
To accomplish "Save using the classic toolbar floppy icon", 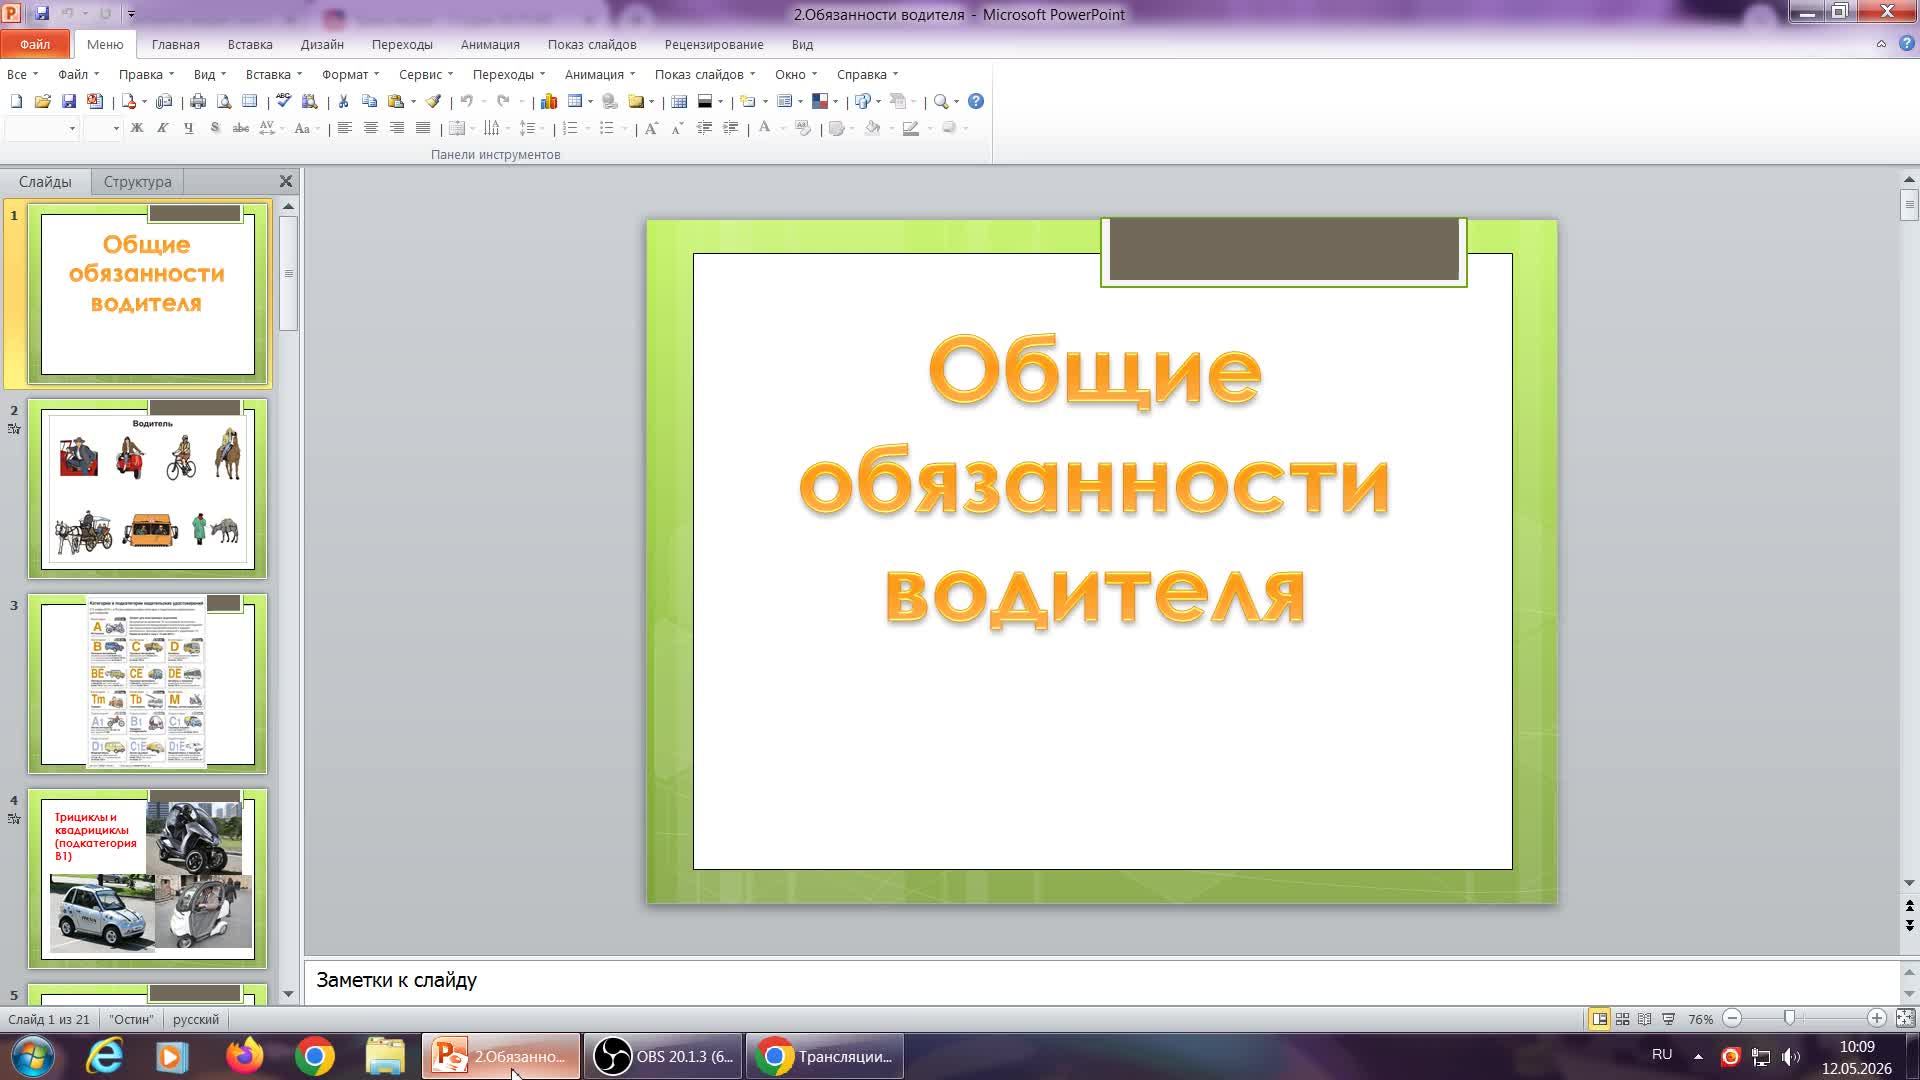I will pos(69,101).
